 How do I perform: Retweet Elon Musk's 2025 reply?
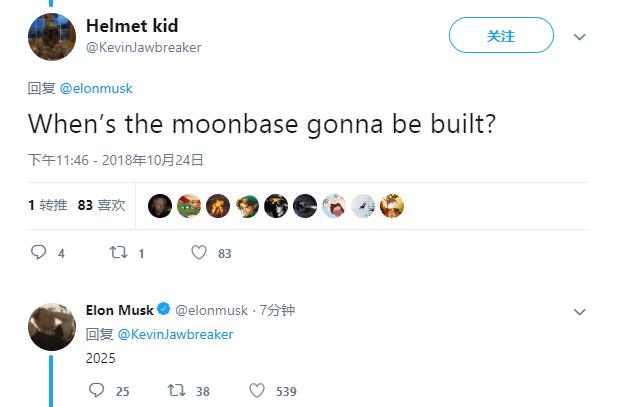coord(175,391)
